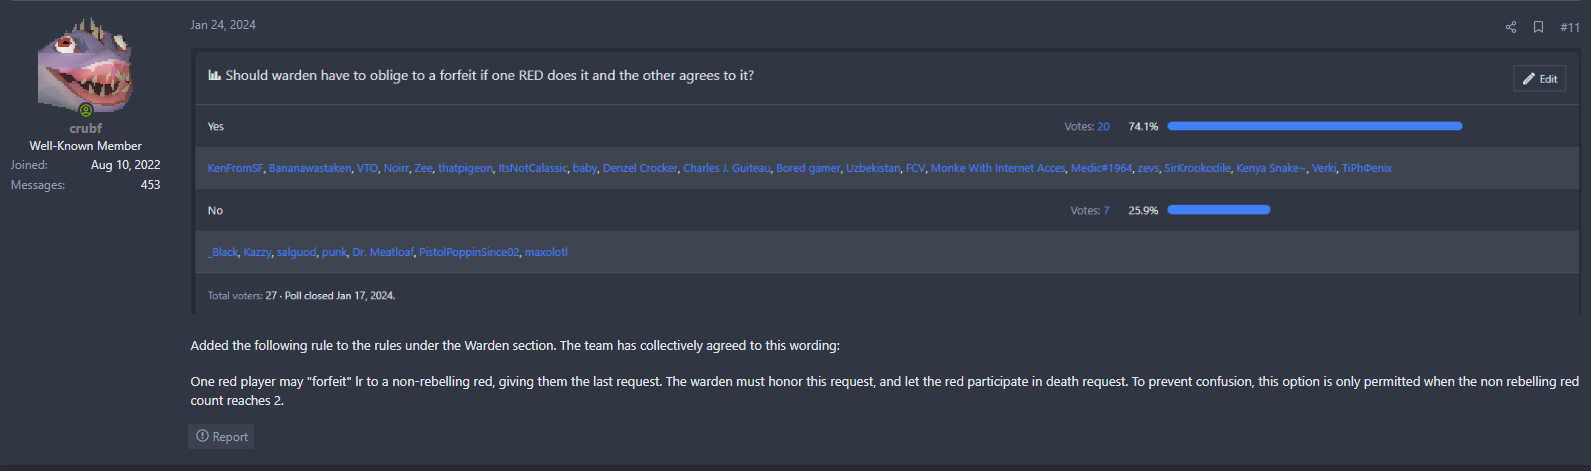Image resolution: width=1591 pixels, height=471 pixels.
Task: Open post number #11 permalink
Action: [x=1570, y=27]
